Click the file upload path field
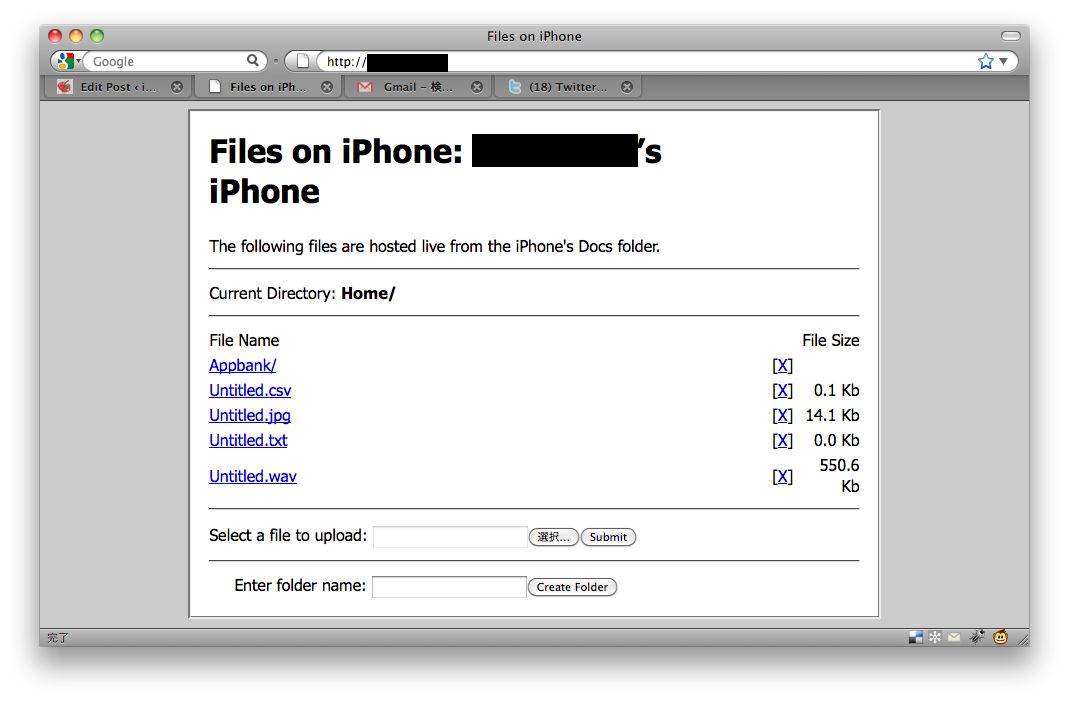The width and height of the screenshot is (1069, 701). 450,537
